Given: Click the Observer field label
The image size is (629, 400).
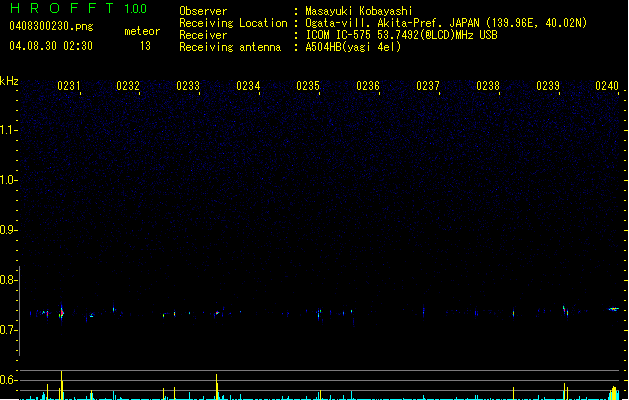Looking at the screenshot, I should point(203,11).
